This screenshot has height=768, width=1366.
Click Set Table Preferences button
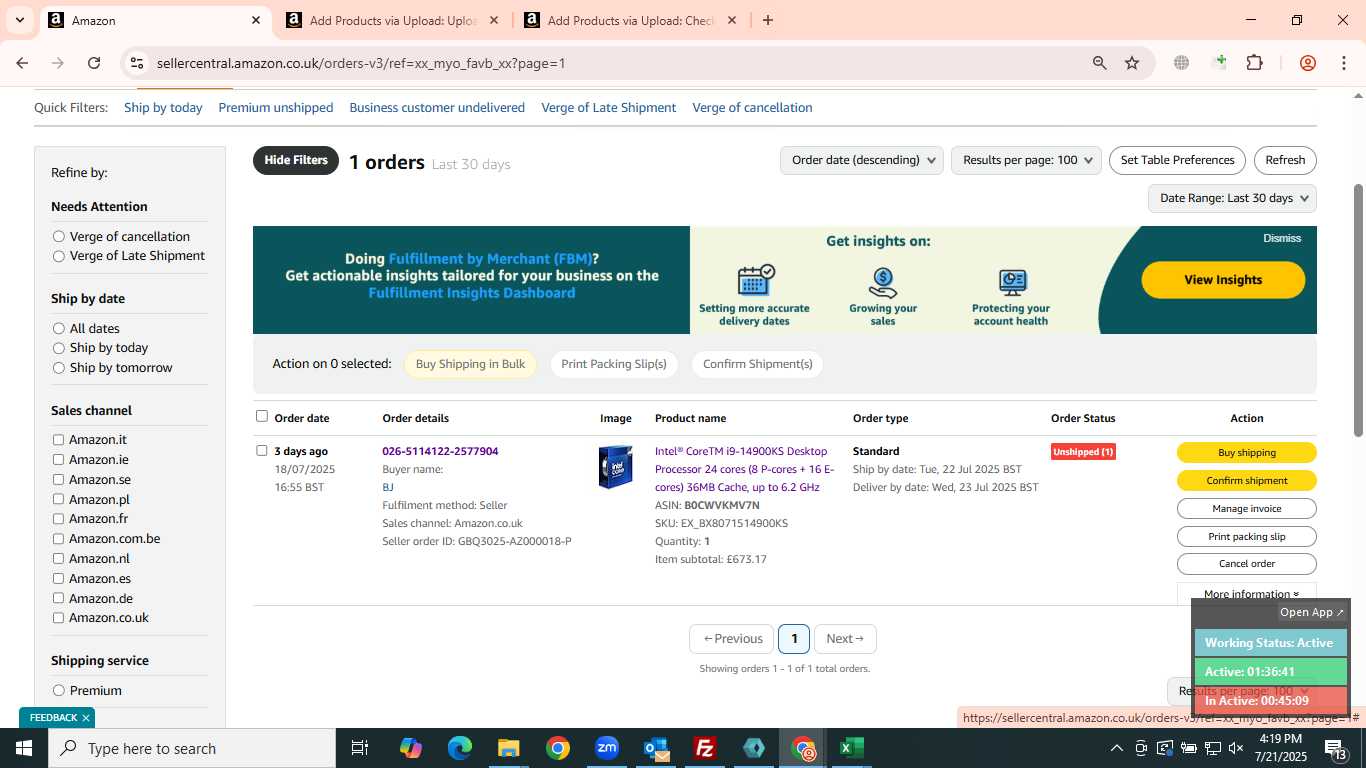tap(1177, 160)
